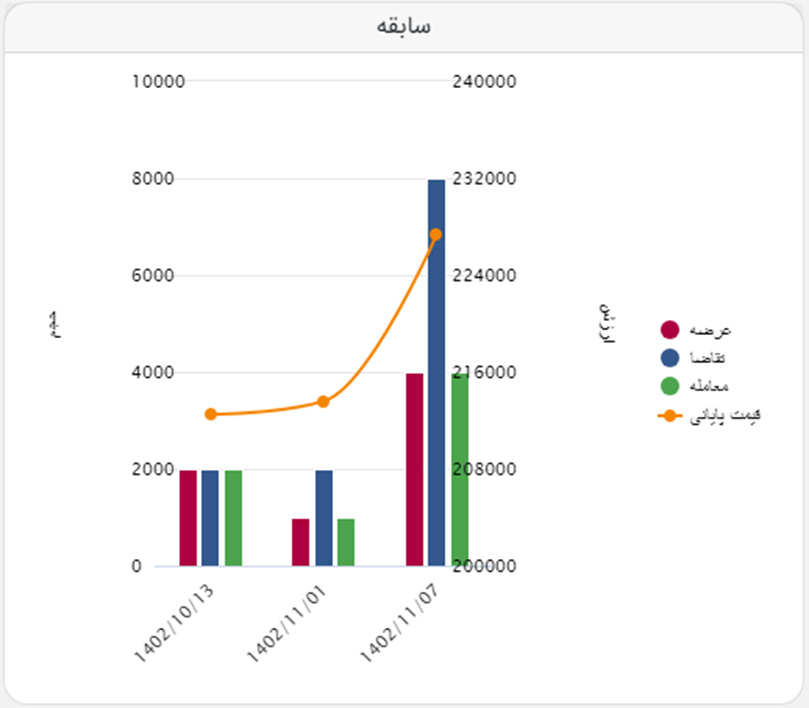Pick the green معامله bar for 1402/11/07
The height and width of the screenshot is (708, 809).
point(459,470)
